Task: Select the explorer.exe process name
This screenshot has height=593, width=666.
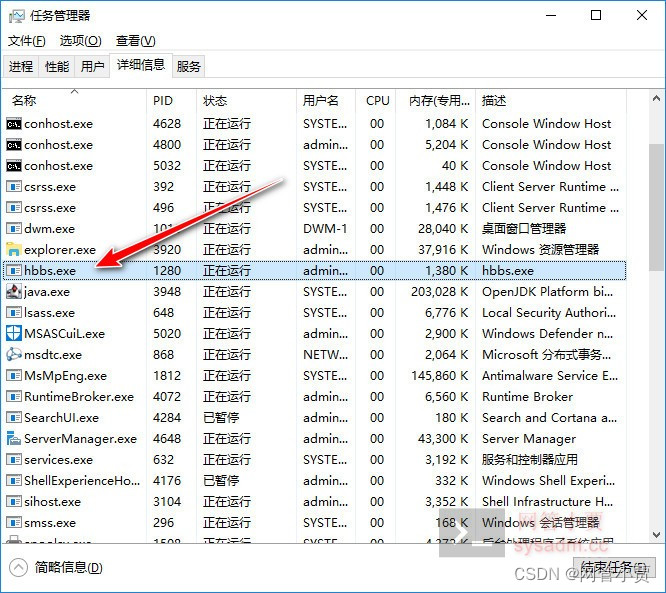Action: [60, 250]
